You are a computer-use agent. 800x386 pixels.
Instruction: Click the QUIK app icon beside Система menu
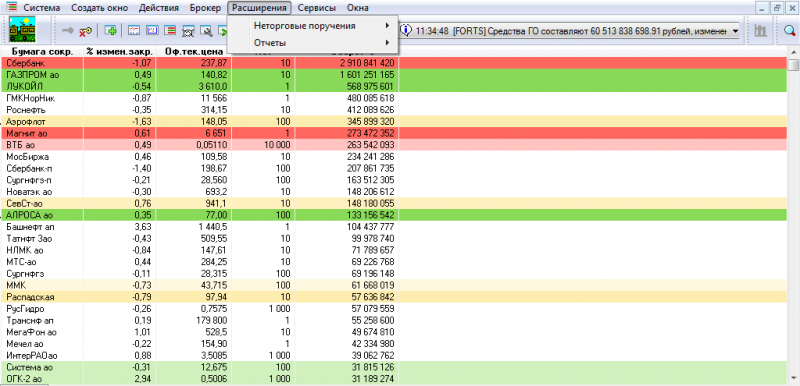point(11,8)
